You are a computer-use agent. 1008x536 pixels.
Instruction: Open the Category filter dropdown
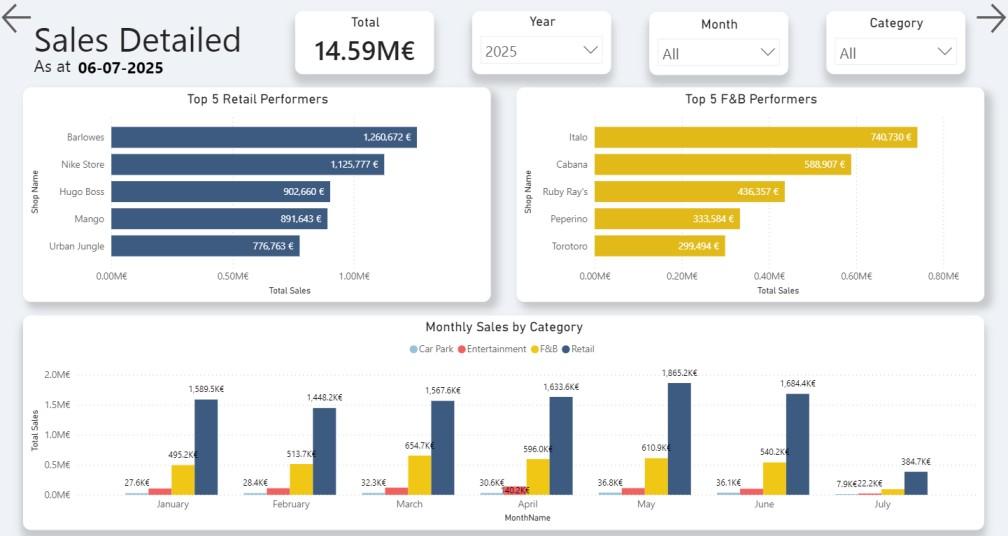click(896, 53)
